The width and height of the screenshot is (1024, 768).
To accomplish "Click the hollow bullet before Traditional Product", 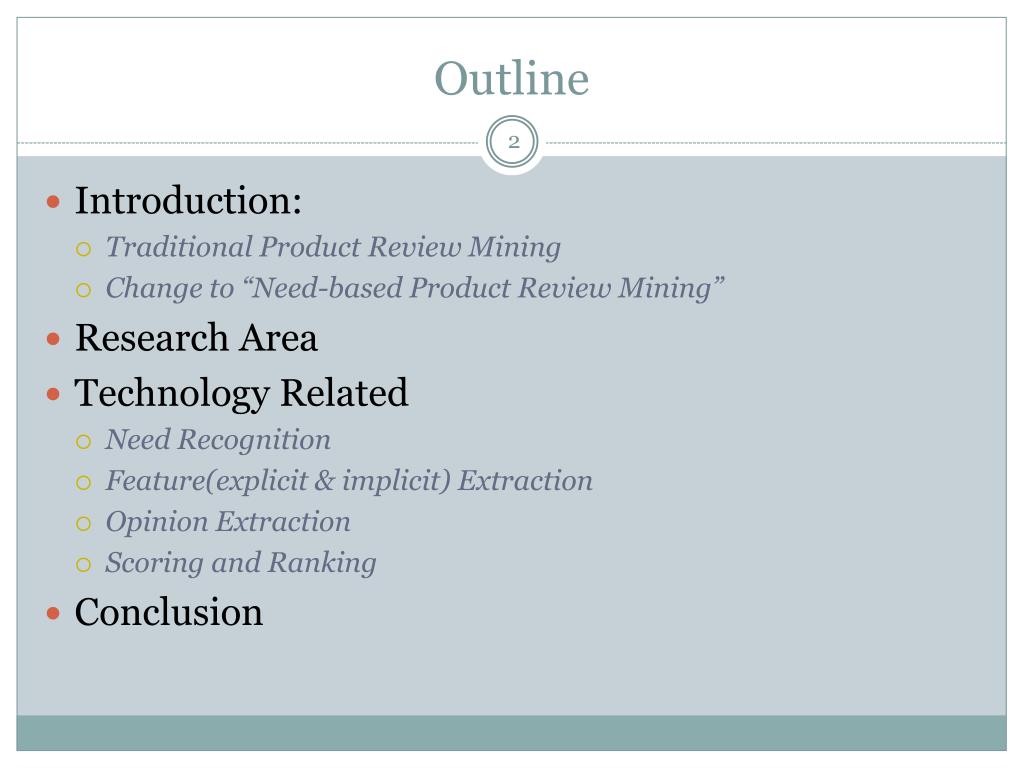I will [83, 249].
